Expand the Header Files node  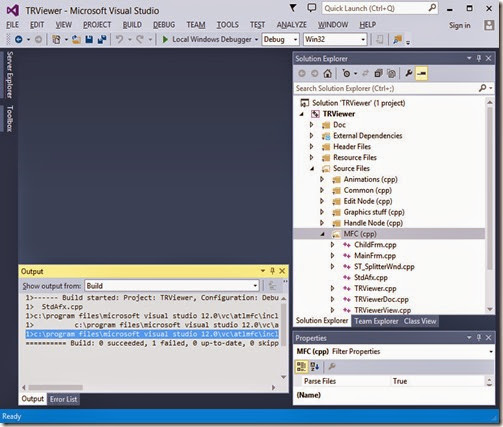[311, 146]
